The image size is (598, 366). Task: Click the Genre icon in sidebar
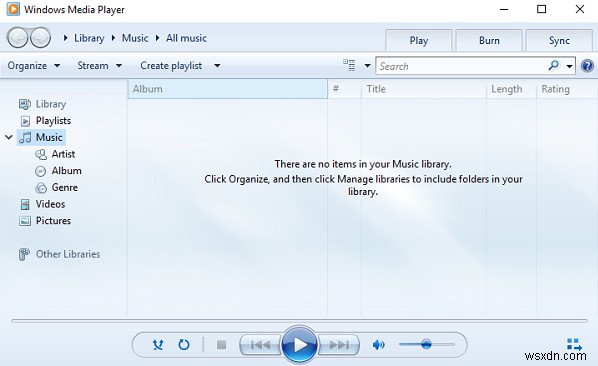(40, 188)
